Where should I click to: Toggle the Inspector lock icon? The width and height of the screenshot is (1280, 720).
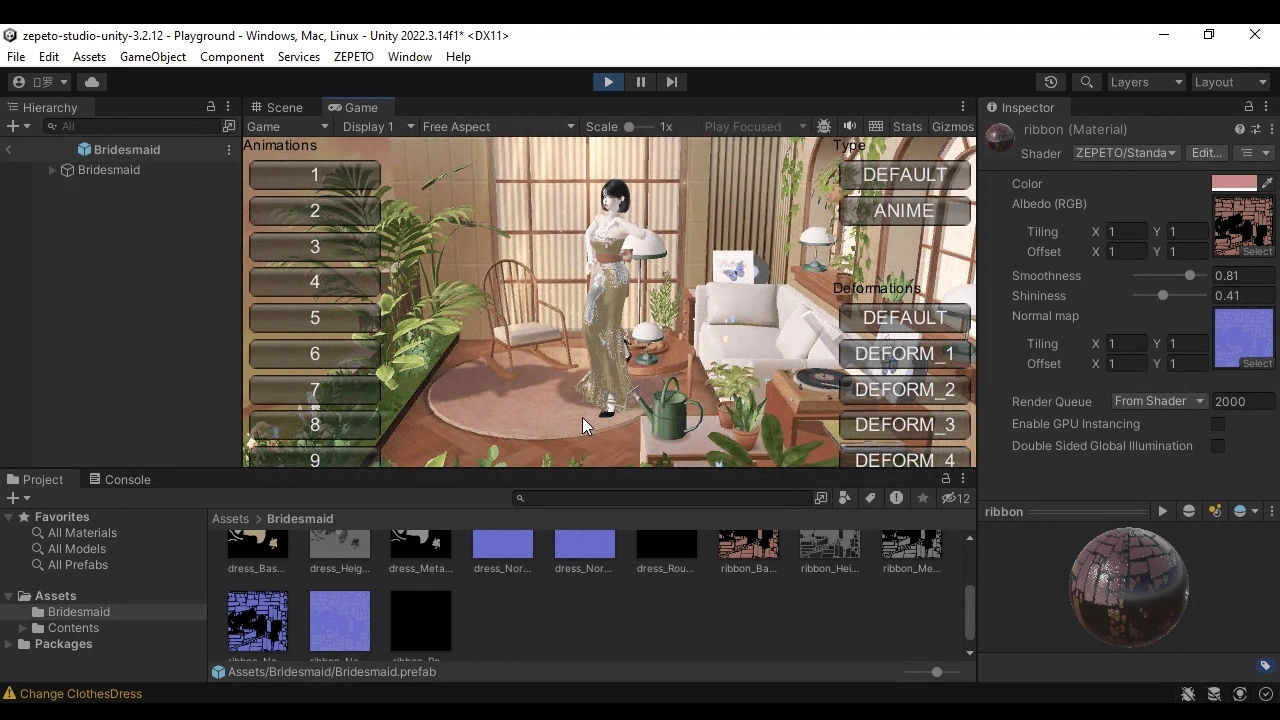pos(1248,107)
